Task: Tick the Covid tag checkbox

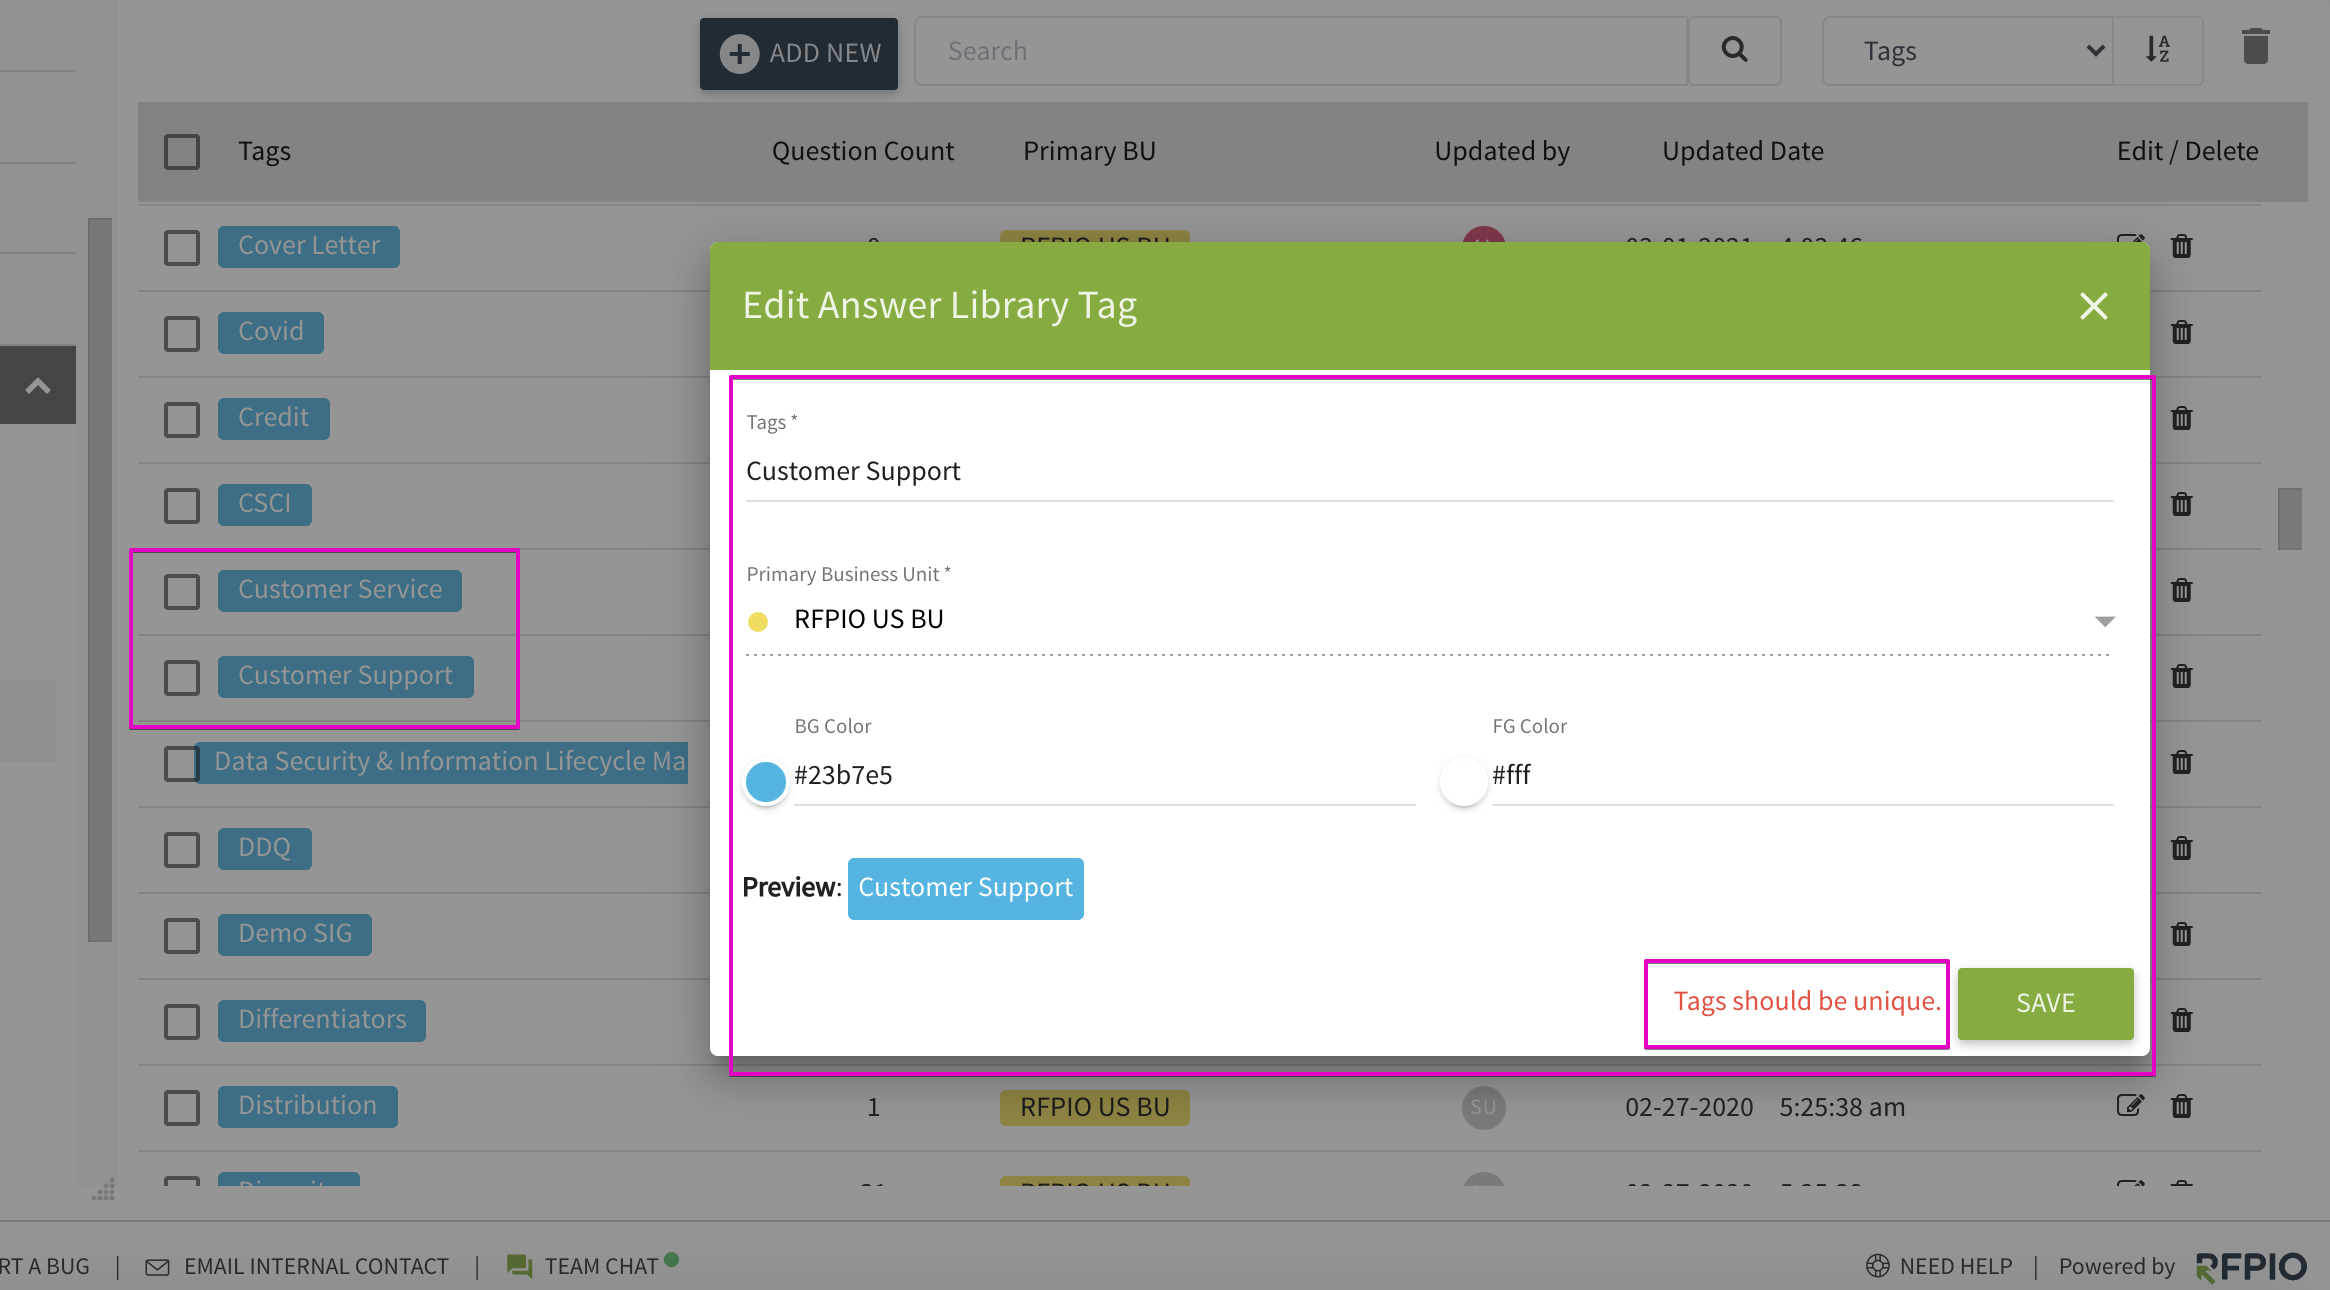Action: coord(182,333)
